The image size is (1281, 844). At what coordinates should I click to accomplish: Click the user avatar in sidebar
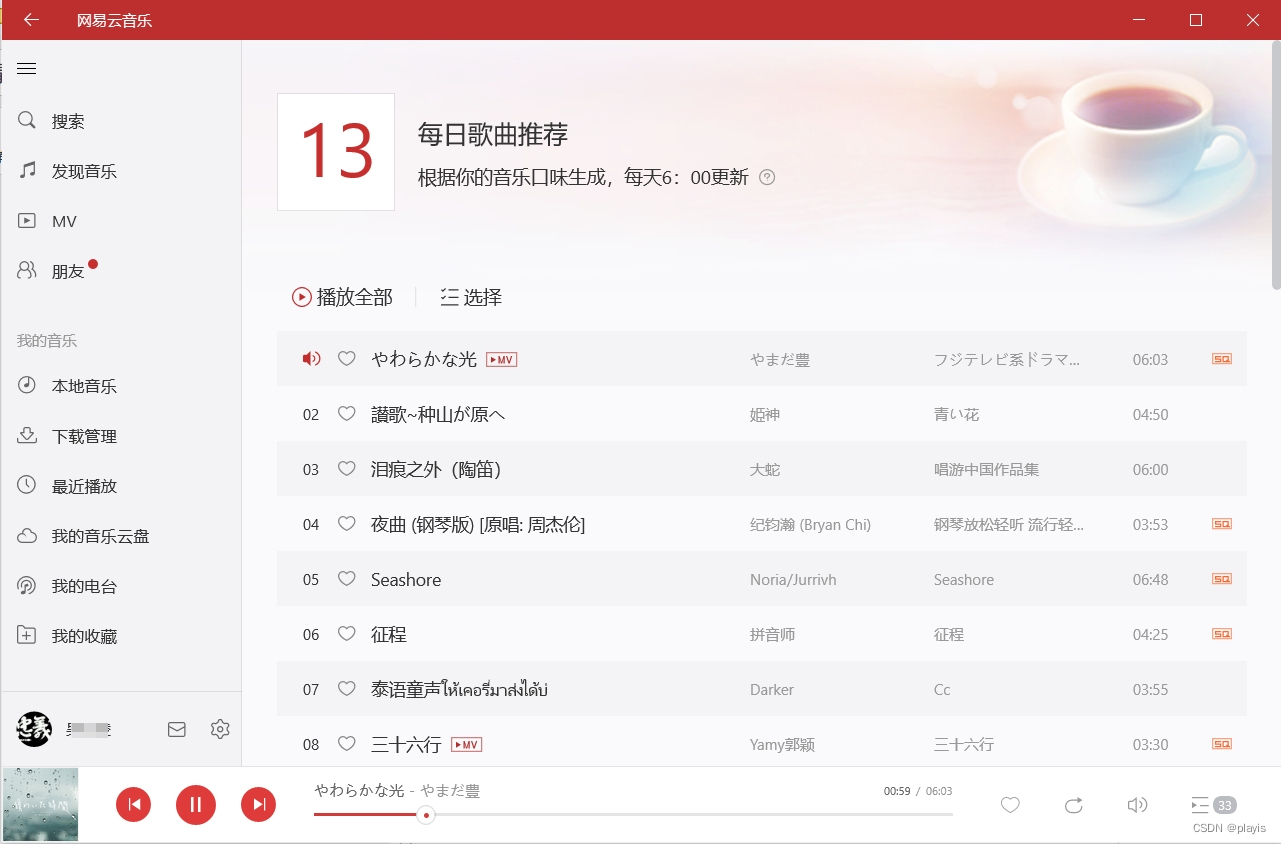[35, 729]
